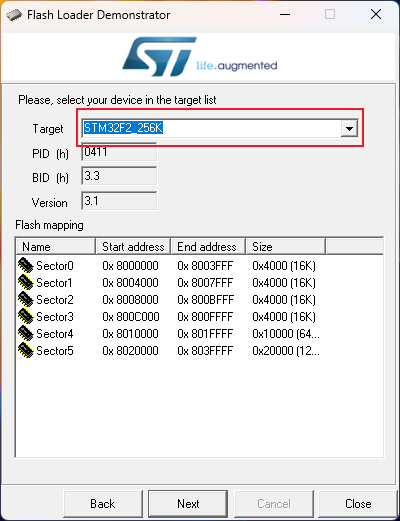Click the Size column header
This screenshot has height=521, width=400.
coord(285,247)
